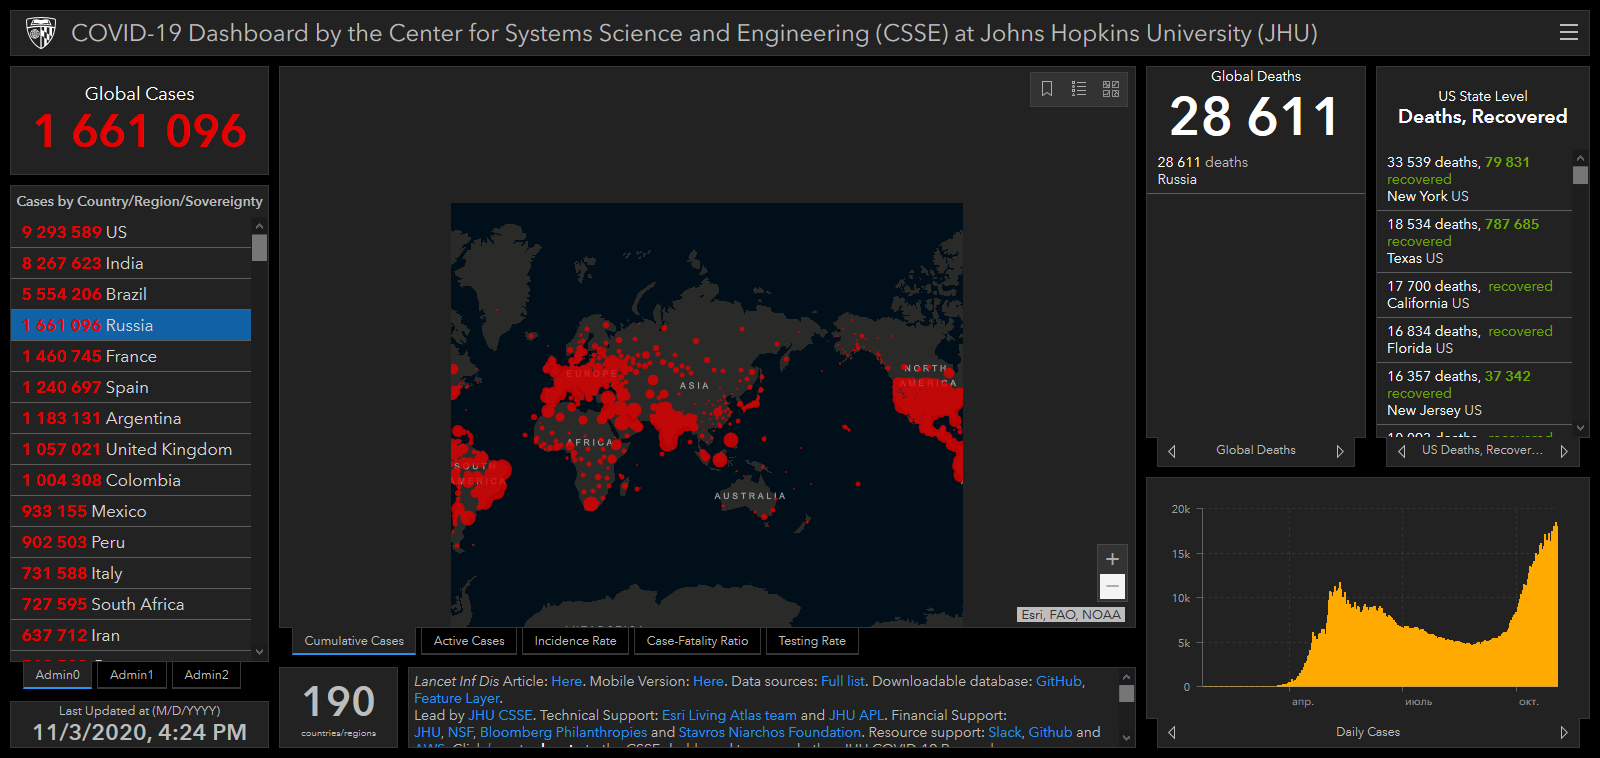The image size is (1600, 758).
Task: Select Mexico in the country list
Action: pos(131,511)
